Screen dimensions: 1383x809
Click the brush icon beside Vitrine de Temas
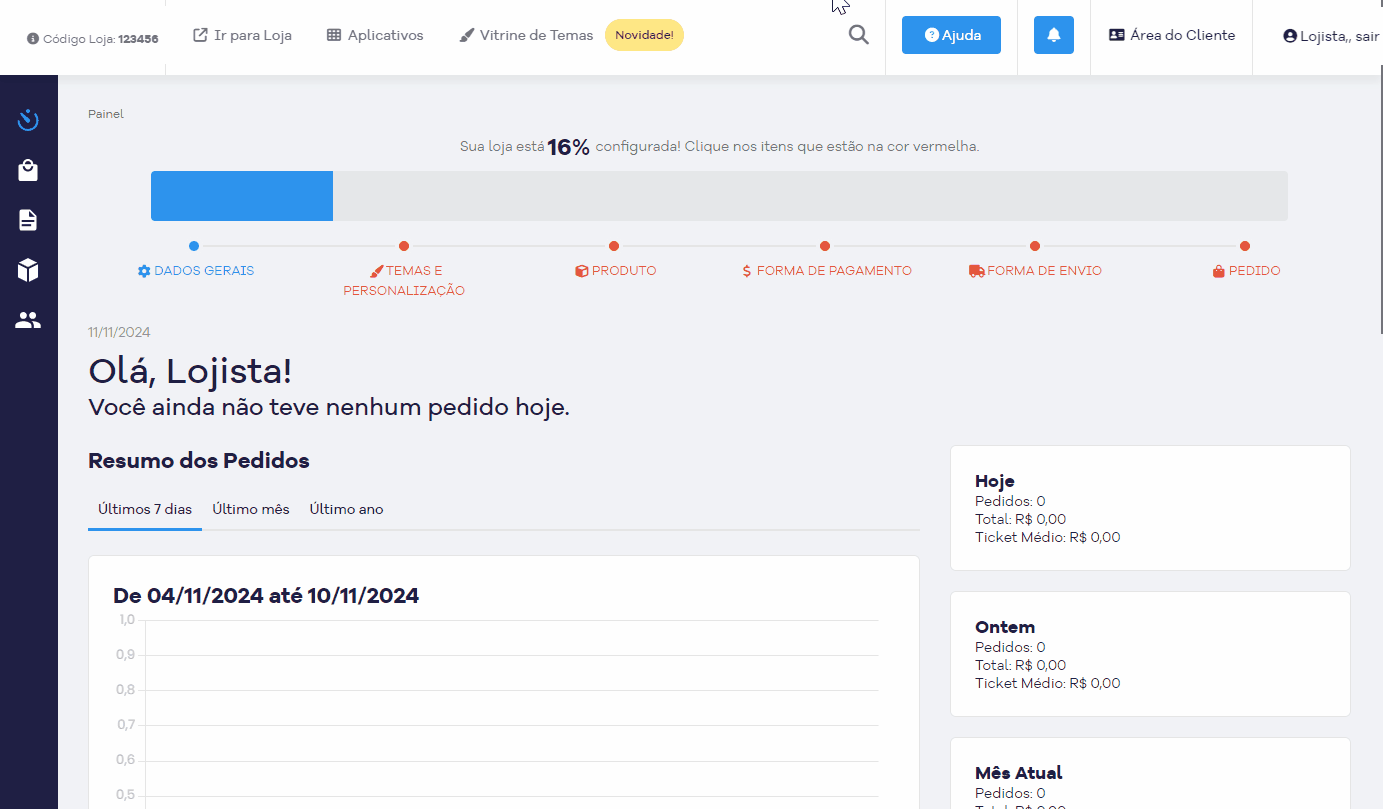[x=466, y=36]
